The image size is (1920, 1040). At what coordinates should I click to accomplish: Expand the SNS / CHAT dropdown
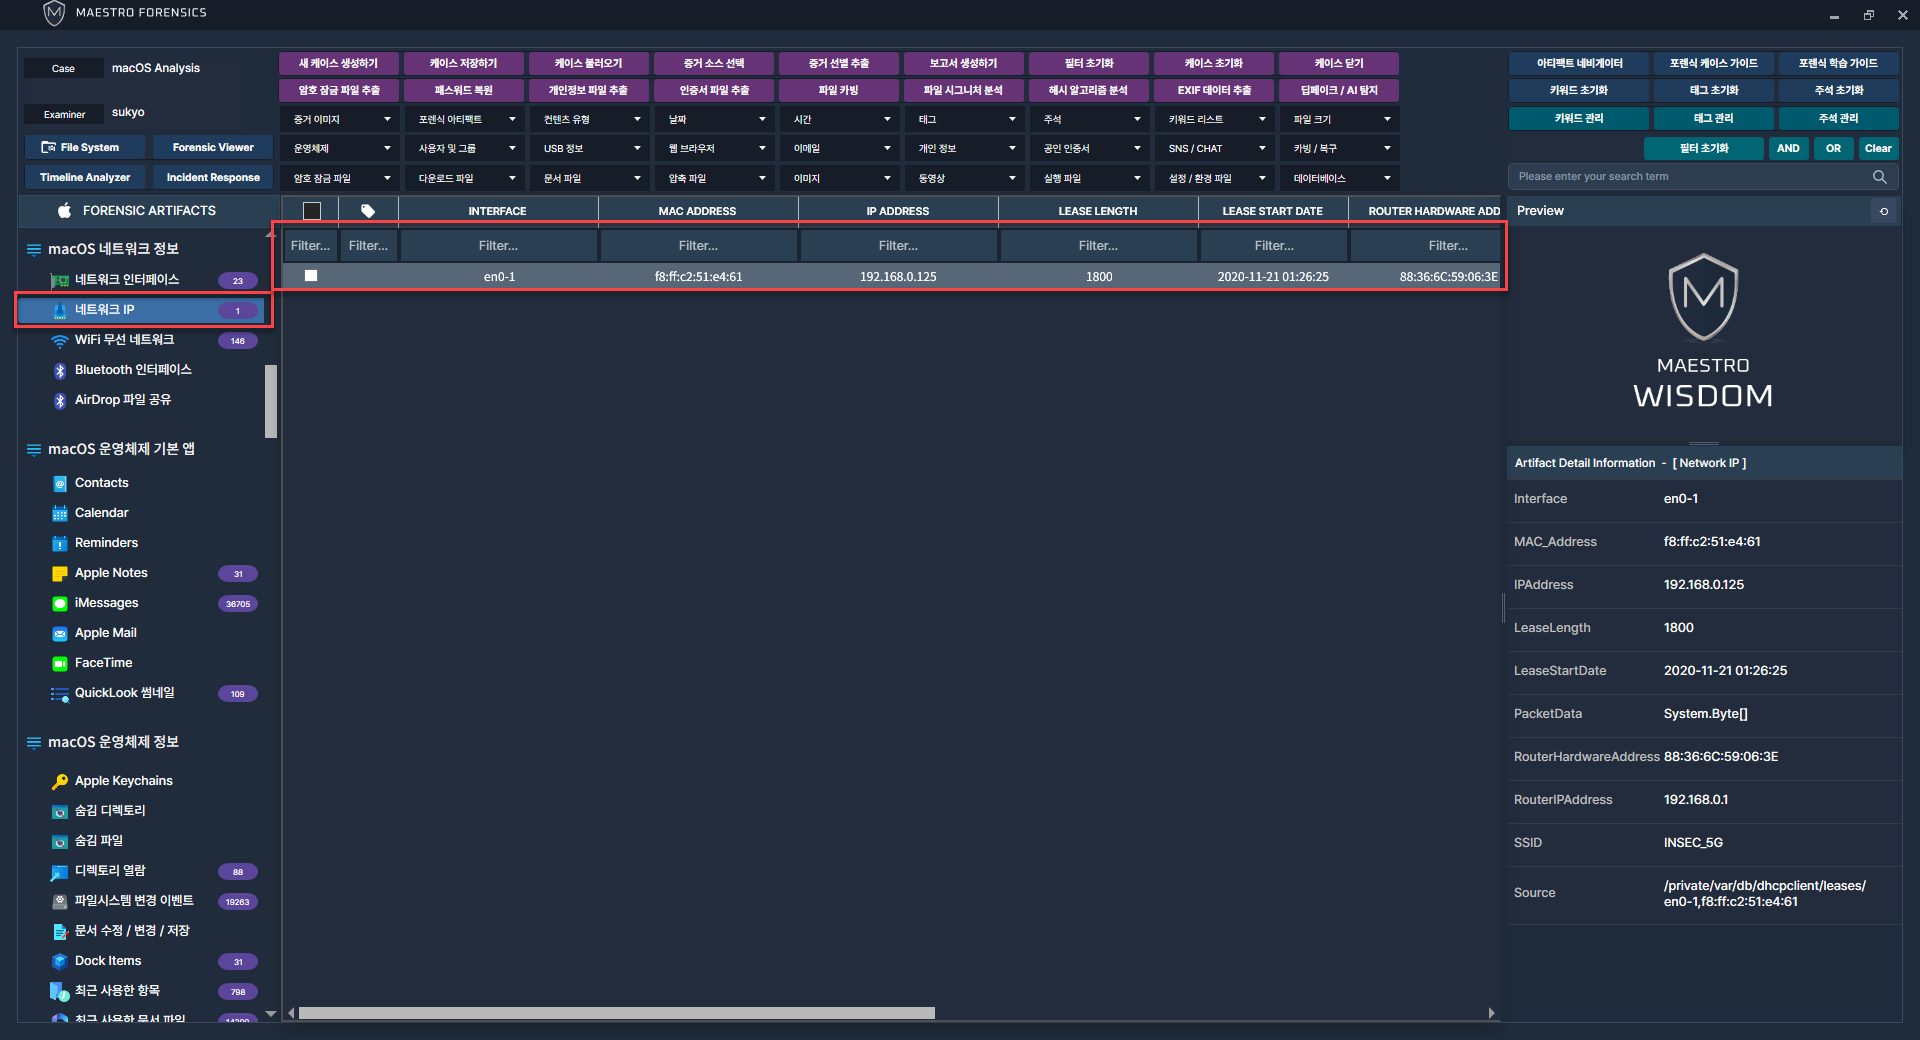1216,148
